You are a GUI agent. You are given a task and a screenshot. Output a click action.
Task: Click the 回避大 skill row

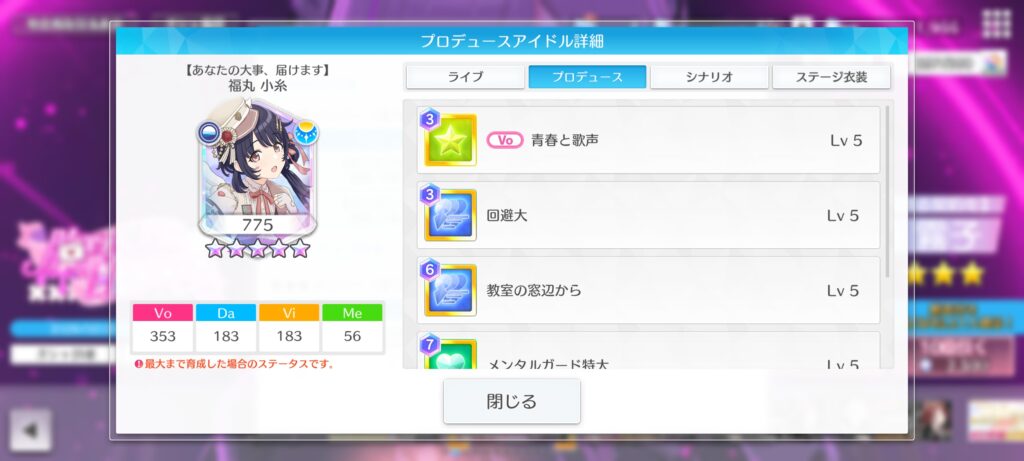(x=648, y=215)
